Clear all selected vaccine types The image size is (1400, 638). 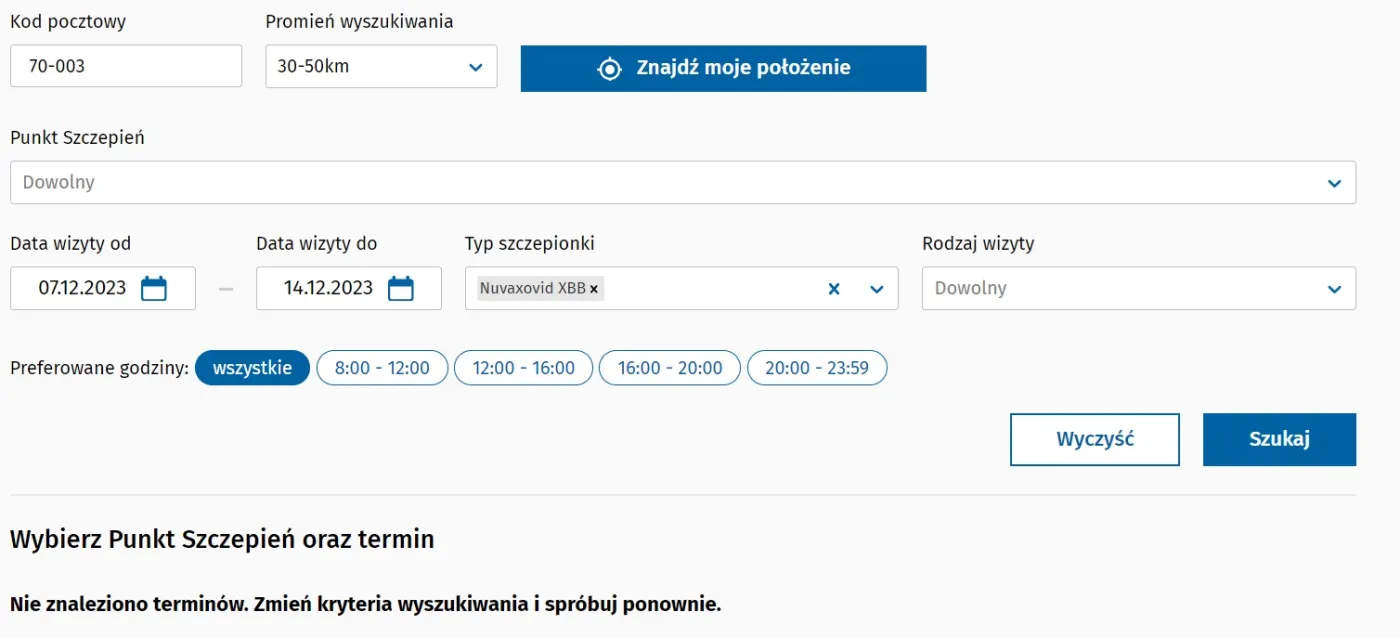[834, 289]
